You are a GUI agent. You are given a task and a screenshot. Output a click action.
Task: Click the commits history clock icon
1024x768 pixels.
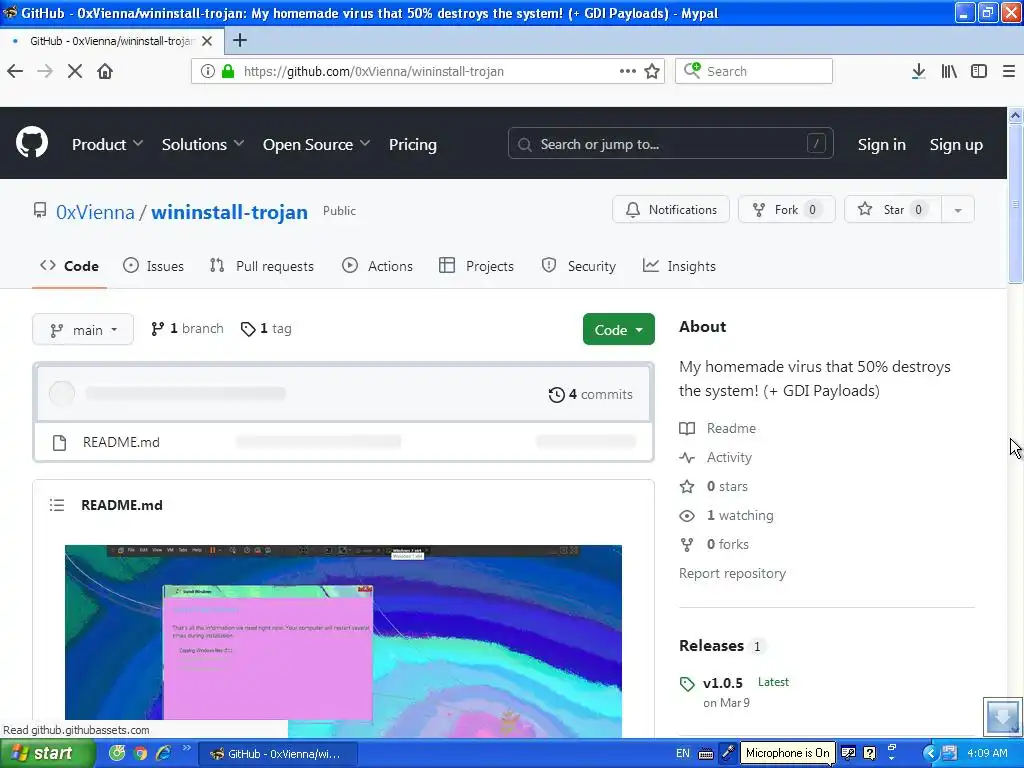pyautogui.click(x=556, y=394)
